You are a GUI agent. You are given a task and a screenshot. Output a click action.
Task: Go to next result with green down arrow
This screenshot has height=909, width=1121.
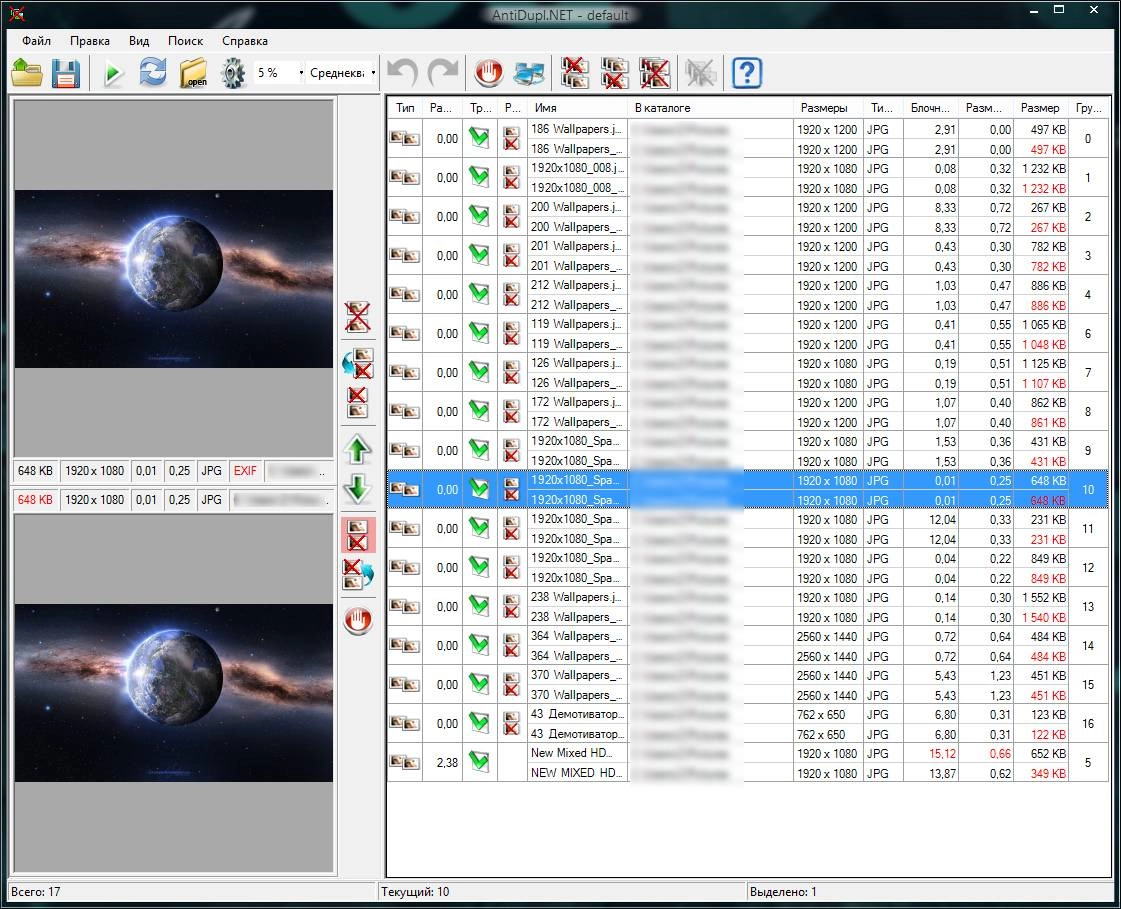[357, 488]
